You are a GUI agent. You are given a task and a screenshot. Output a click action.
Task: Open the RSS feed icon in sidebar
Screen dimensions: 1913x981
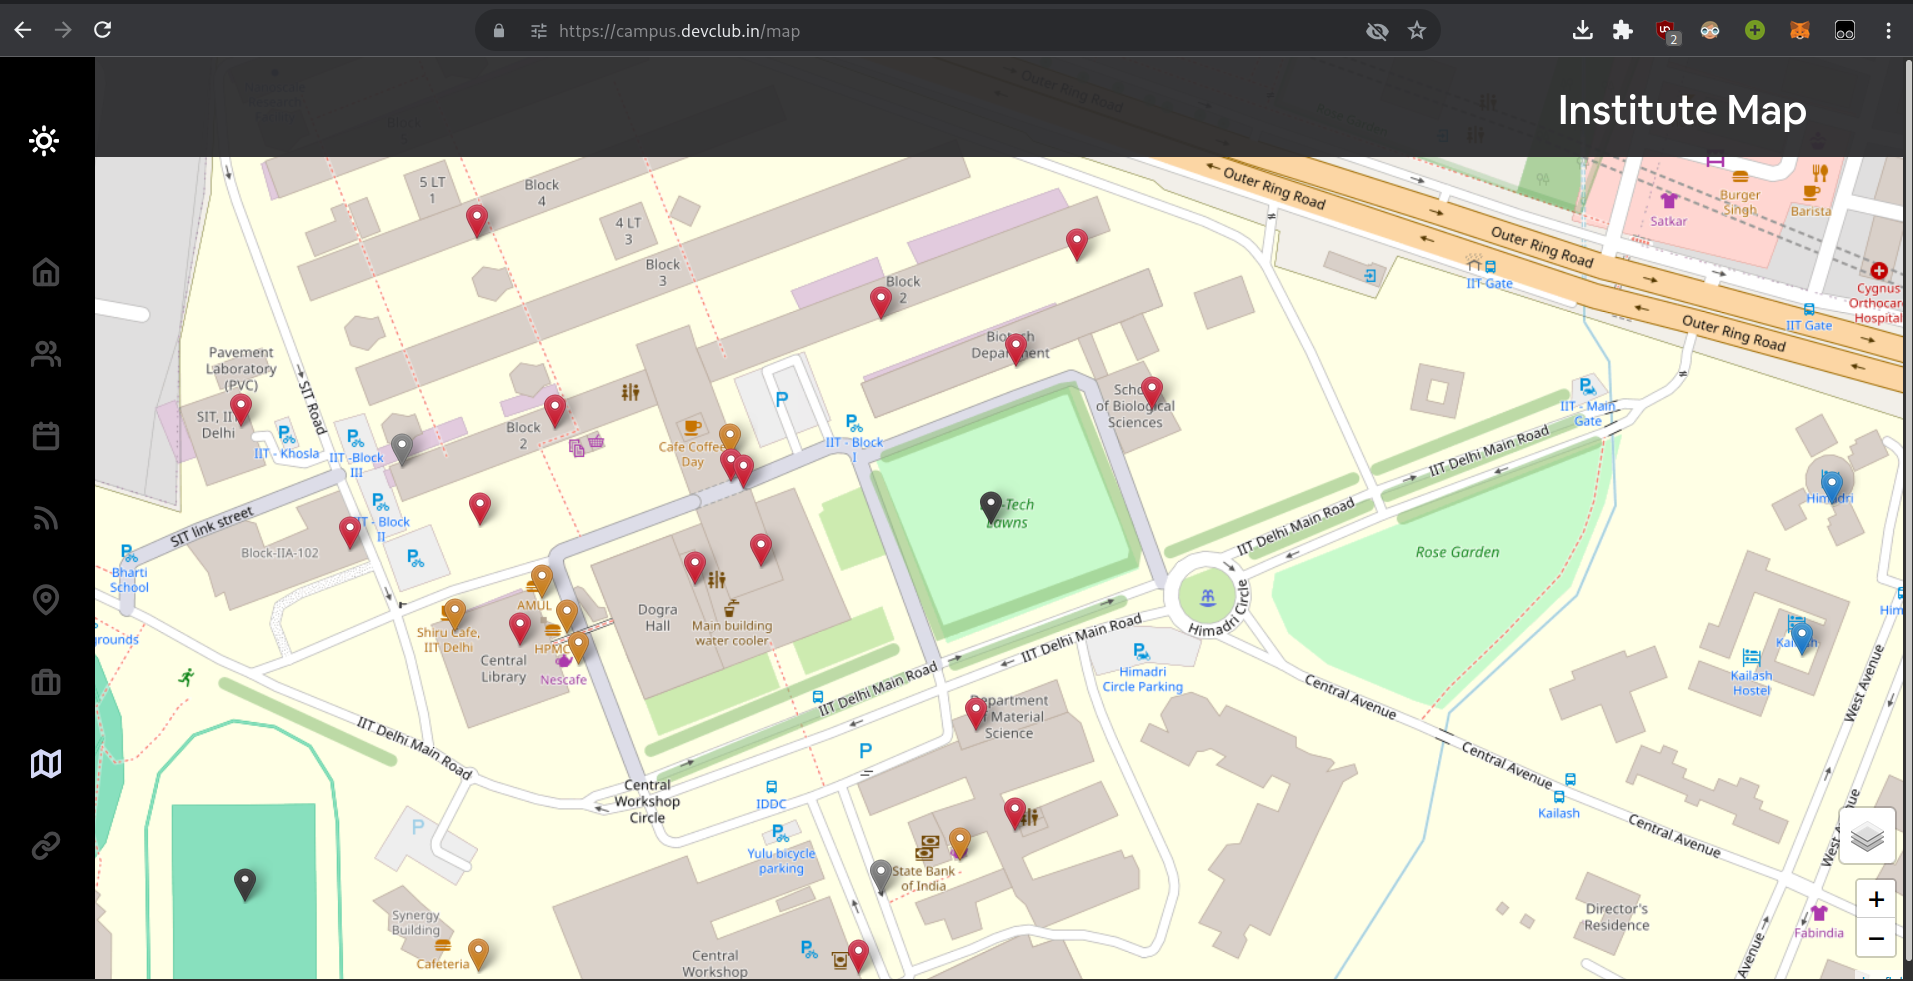46,518
